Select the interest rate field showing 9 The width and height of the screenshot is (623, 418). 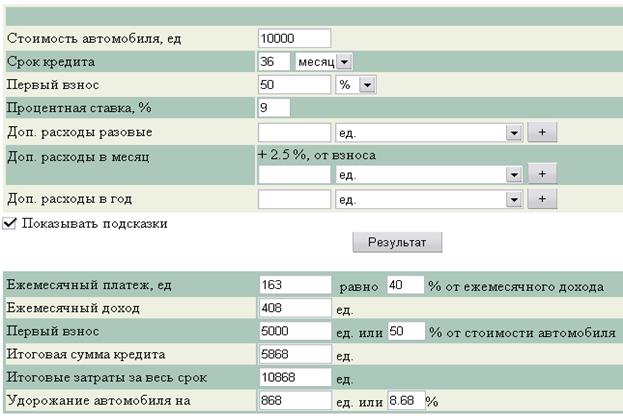click(x=274, y=108)
